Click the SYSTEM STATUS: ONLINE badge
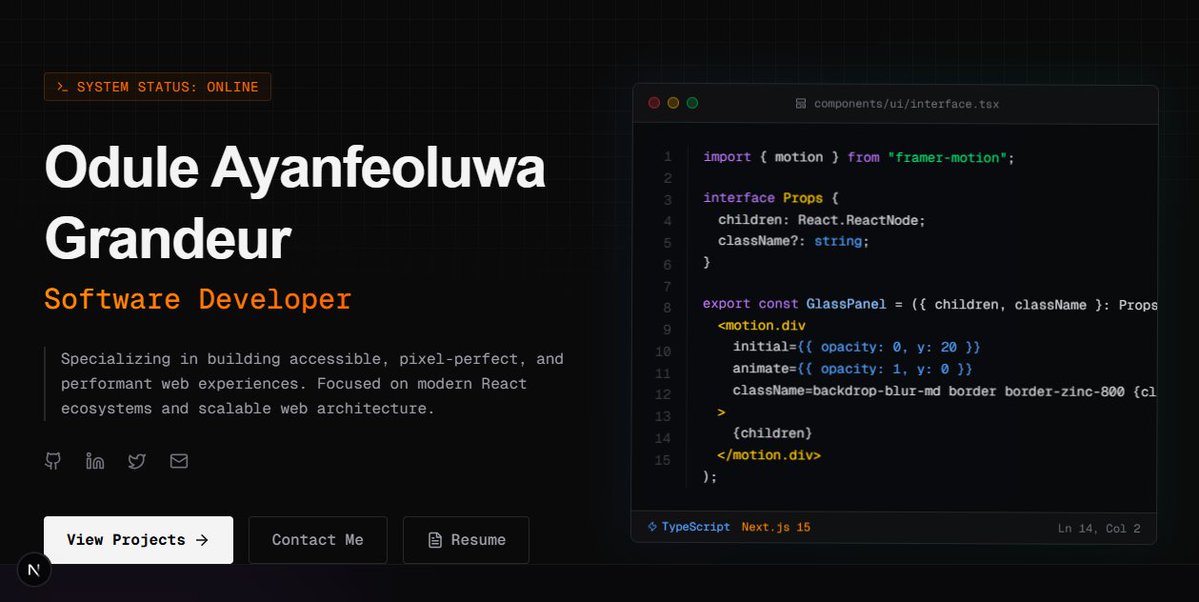 click(x=157, y=86)
